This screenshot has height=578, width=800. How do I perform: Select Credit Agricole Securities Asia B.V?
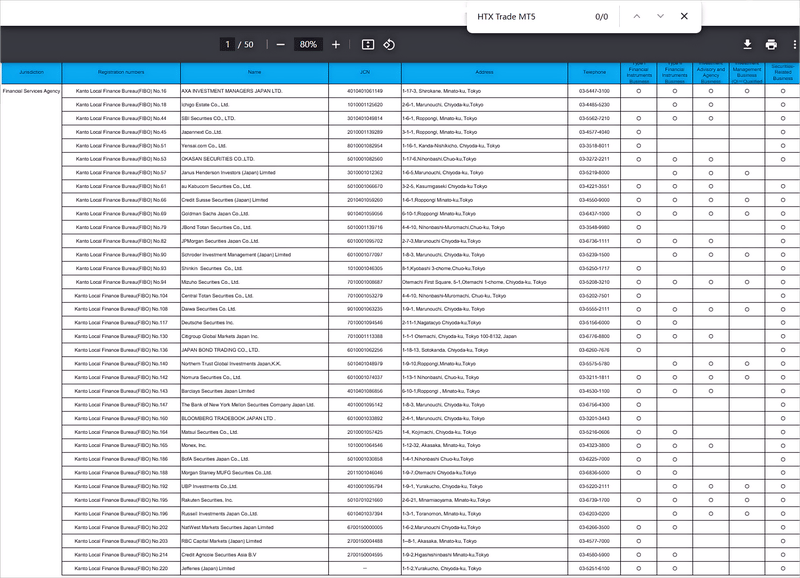coord(219,555)
